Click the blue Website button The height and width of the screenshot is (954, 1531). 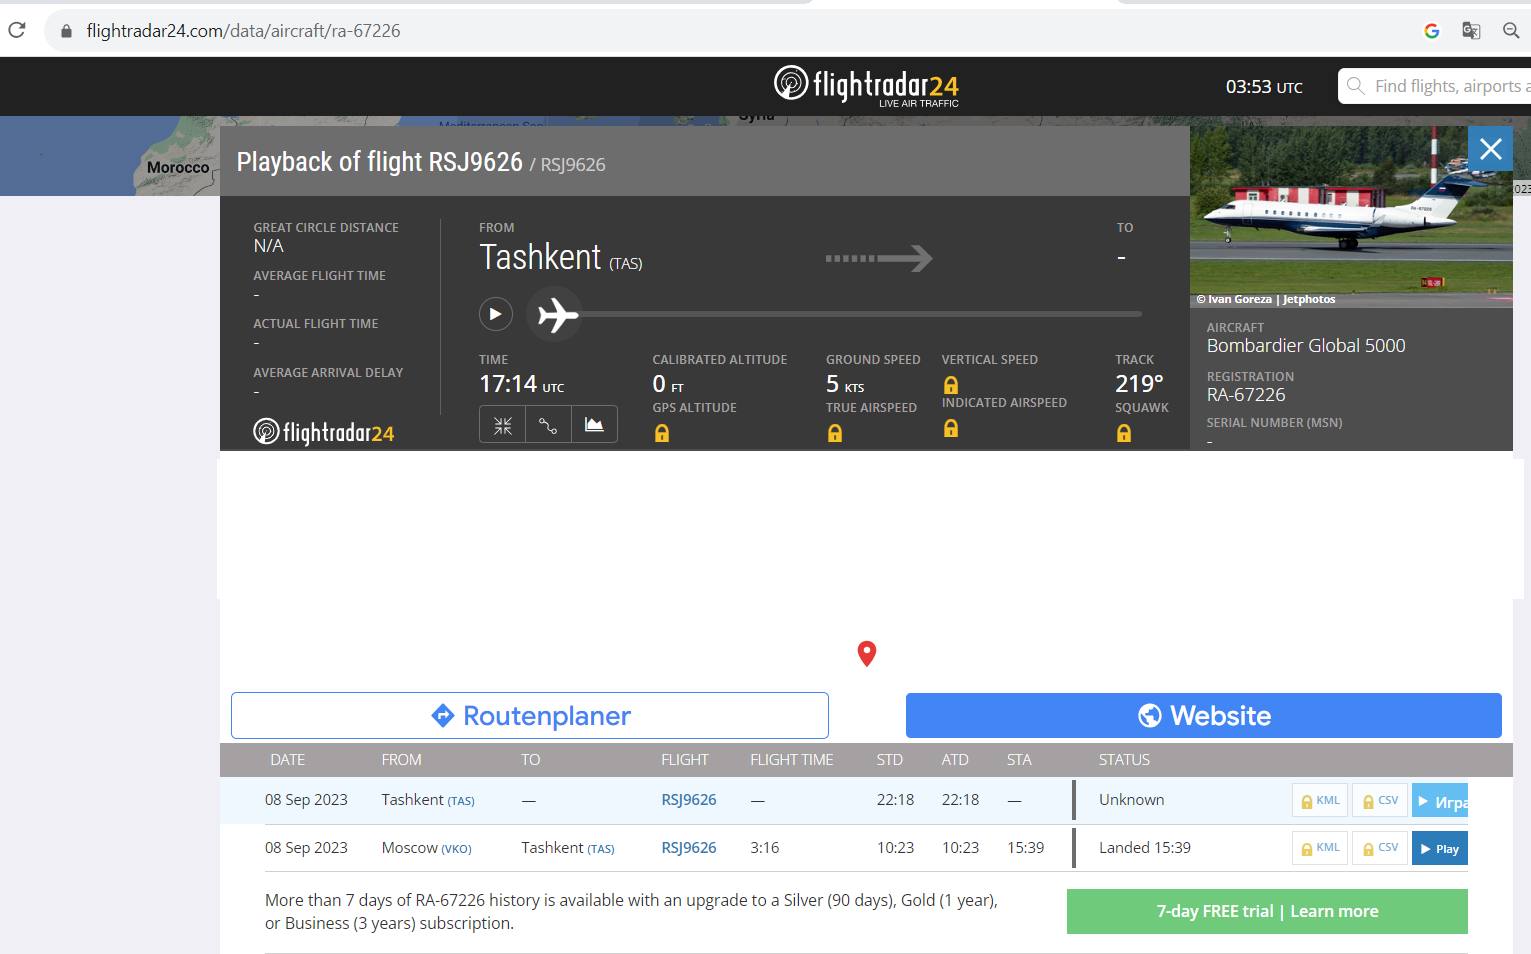pos(1203,716)
